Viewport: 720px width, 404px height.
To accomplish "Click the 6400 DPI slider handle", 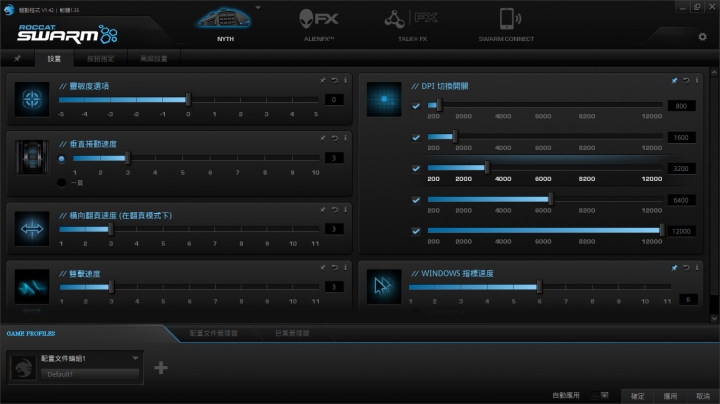I will pyautogui.click(x=551, y=199).
